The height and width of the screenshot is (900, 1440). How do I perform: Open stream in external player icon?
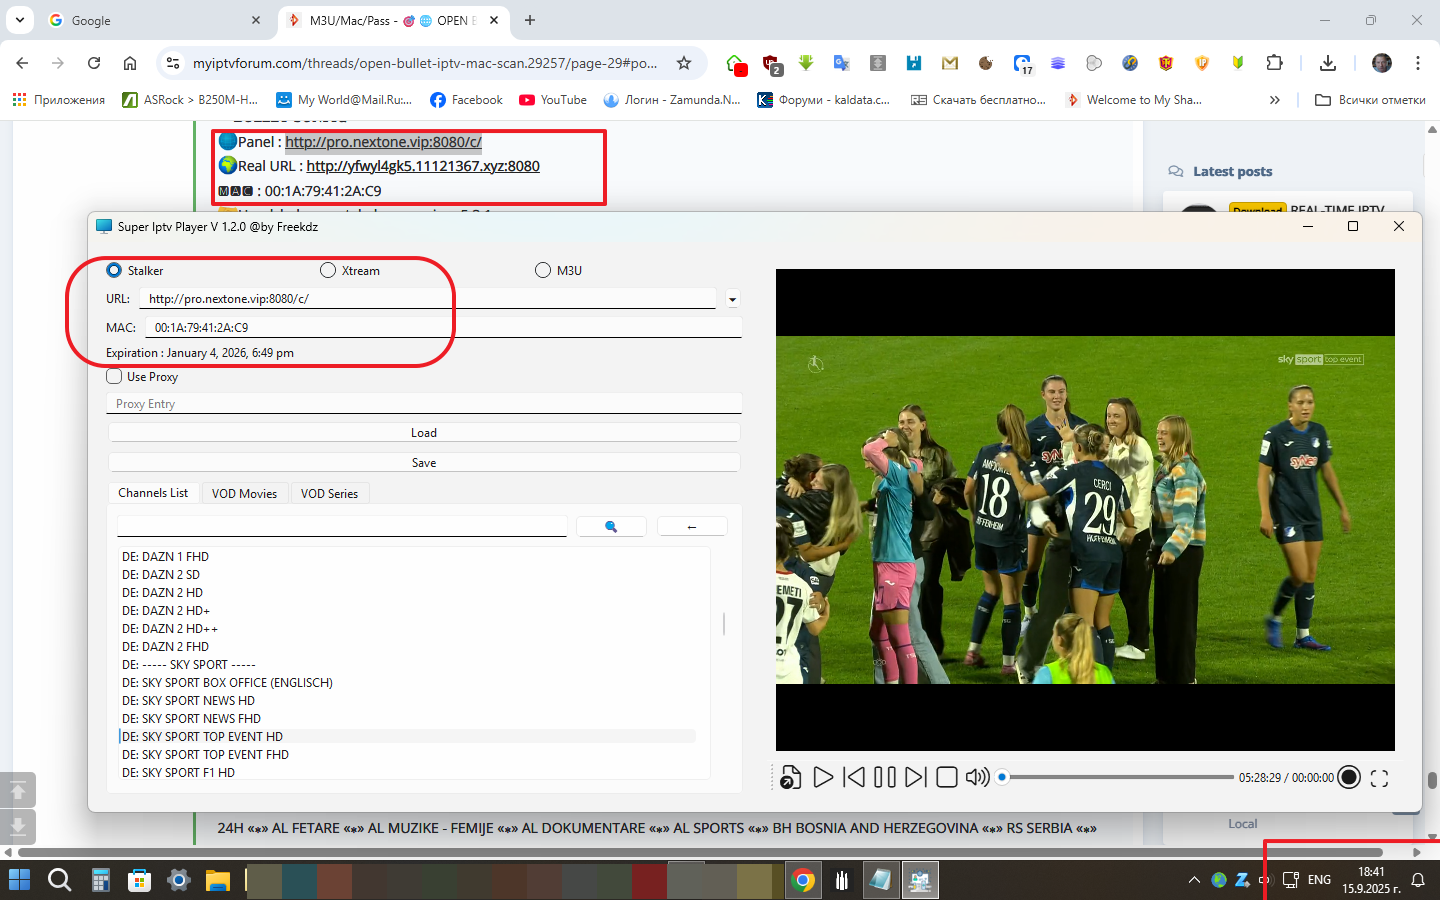coord(790,777)
